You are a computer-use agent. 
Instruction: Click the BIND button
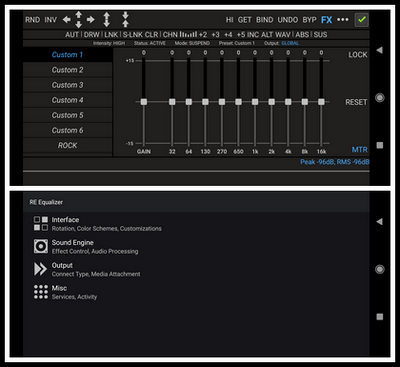tap(265, 20)
